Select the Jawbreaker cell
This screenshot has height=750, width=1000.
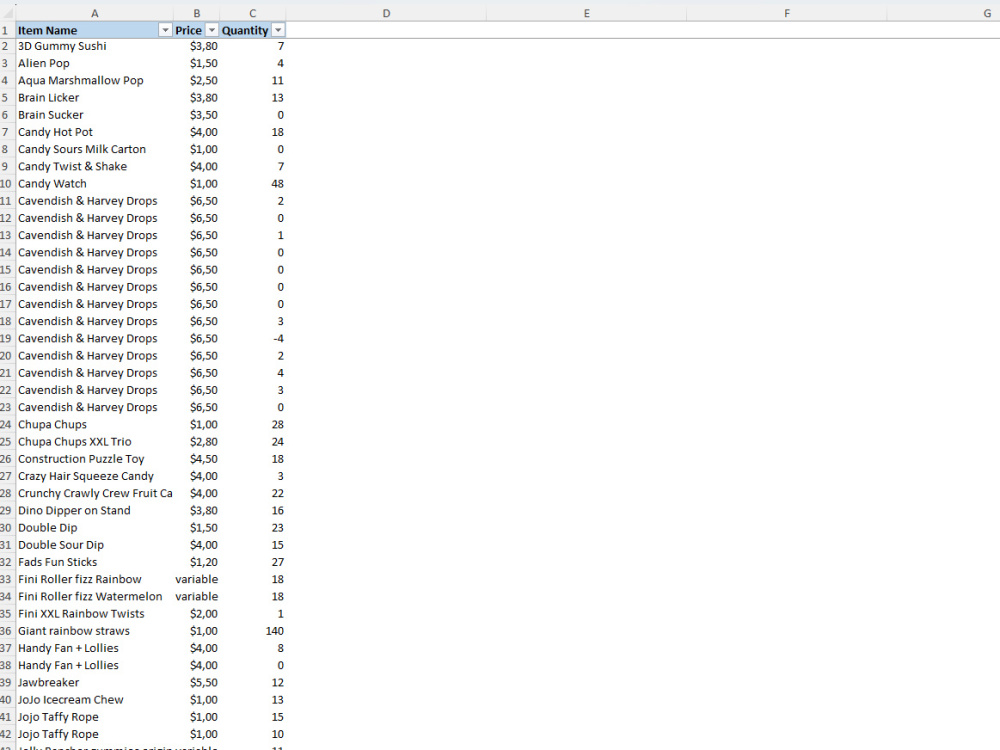coord(94,683)
